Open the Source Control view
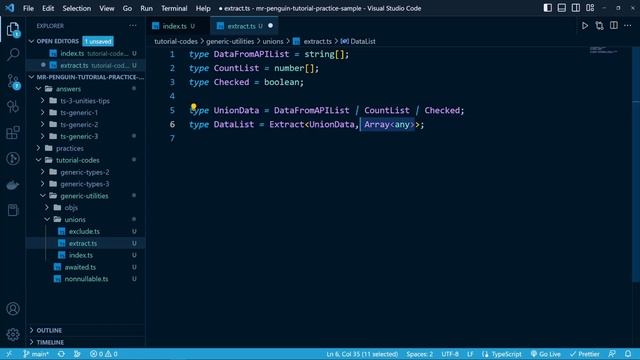Screen dimensions: 640x360 pos(13,82)
